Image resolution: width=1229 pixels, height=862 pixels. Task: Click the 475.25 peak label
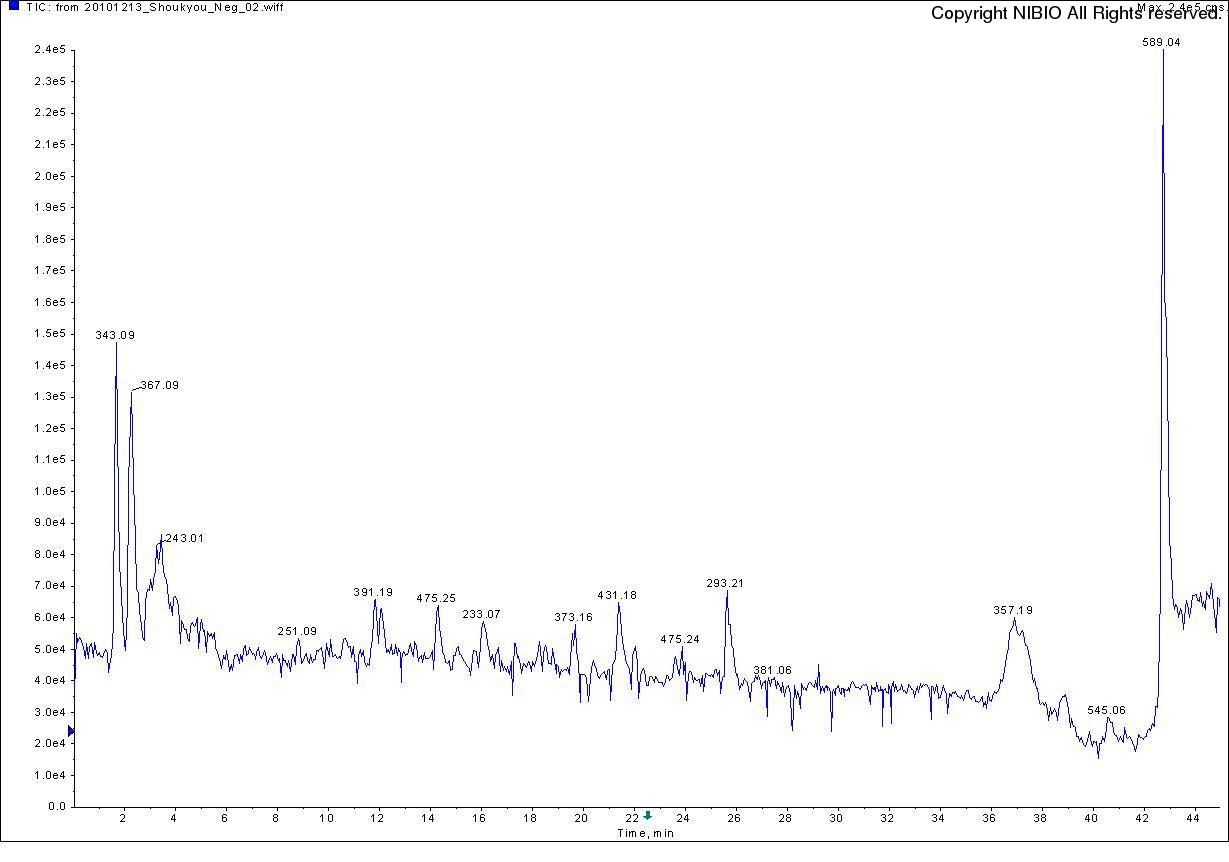pos(436,598)
